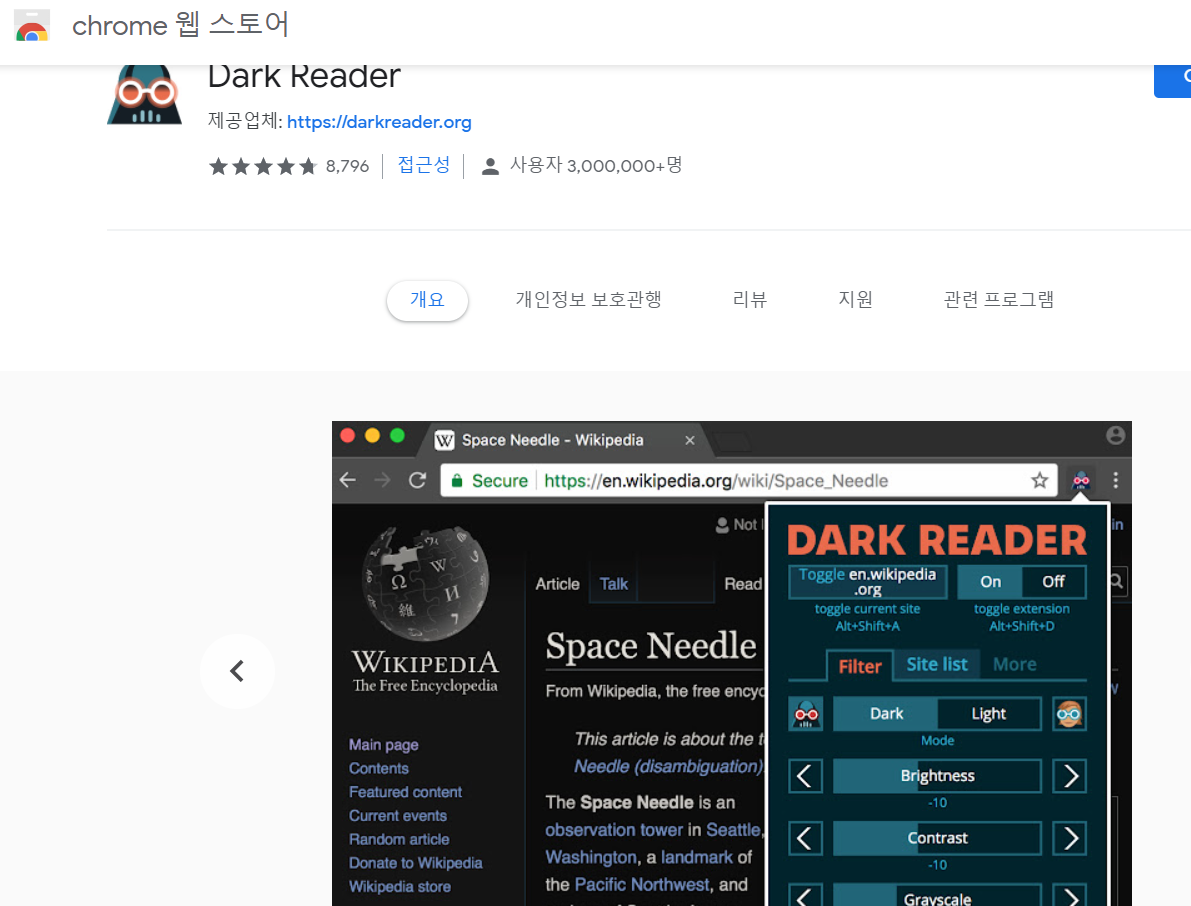
Task: Click the Space Needle article heading
Action: 651,646
